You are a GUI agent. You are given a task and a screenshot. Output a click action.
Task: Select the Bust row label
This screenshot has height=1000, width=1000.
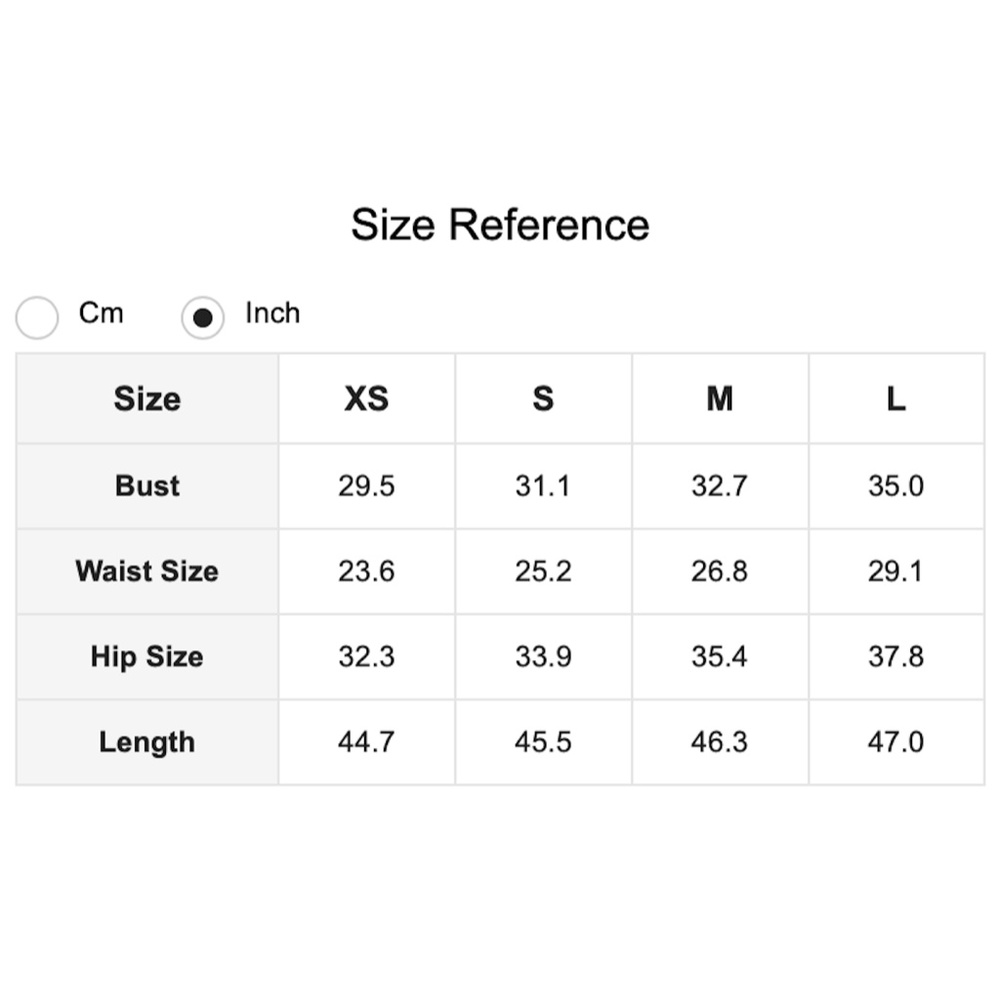tap(147, 486)
